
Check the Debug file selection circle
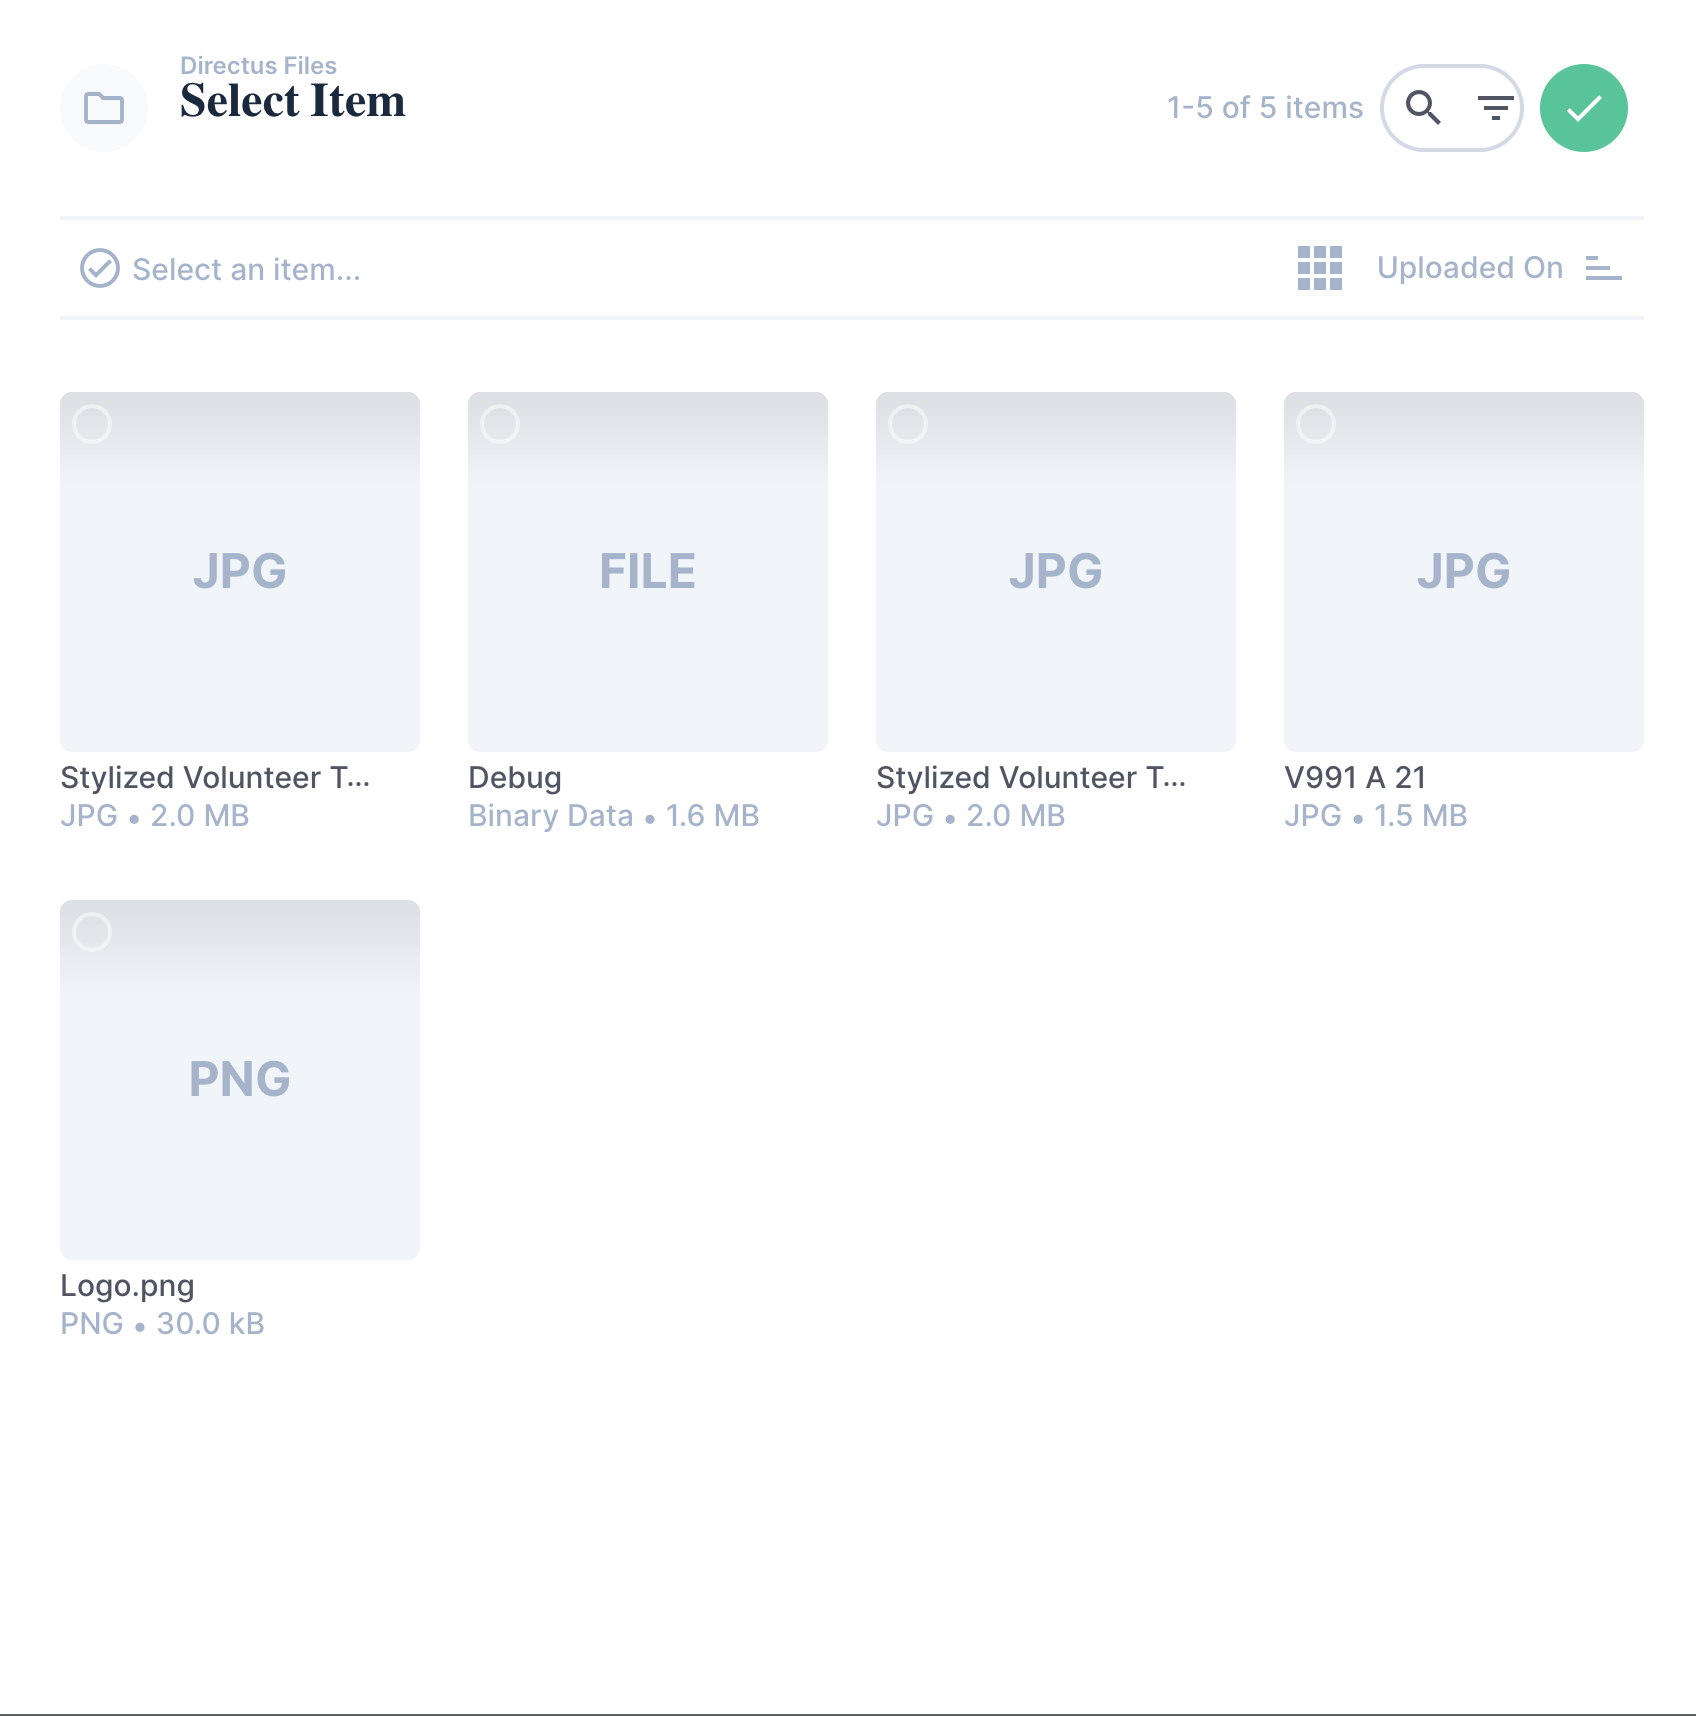coord(500,424)
